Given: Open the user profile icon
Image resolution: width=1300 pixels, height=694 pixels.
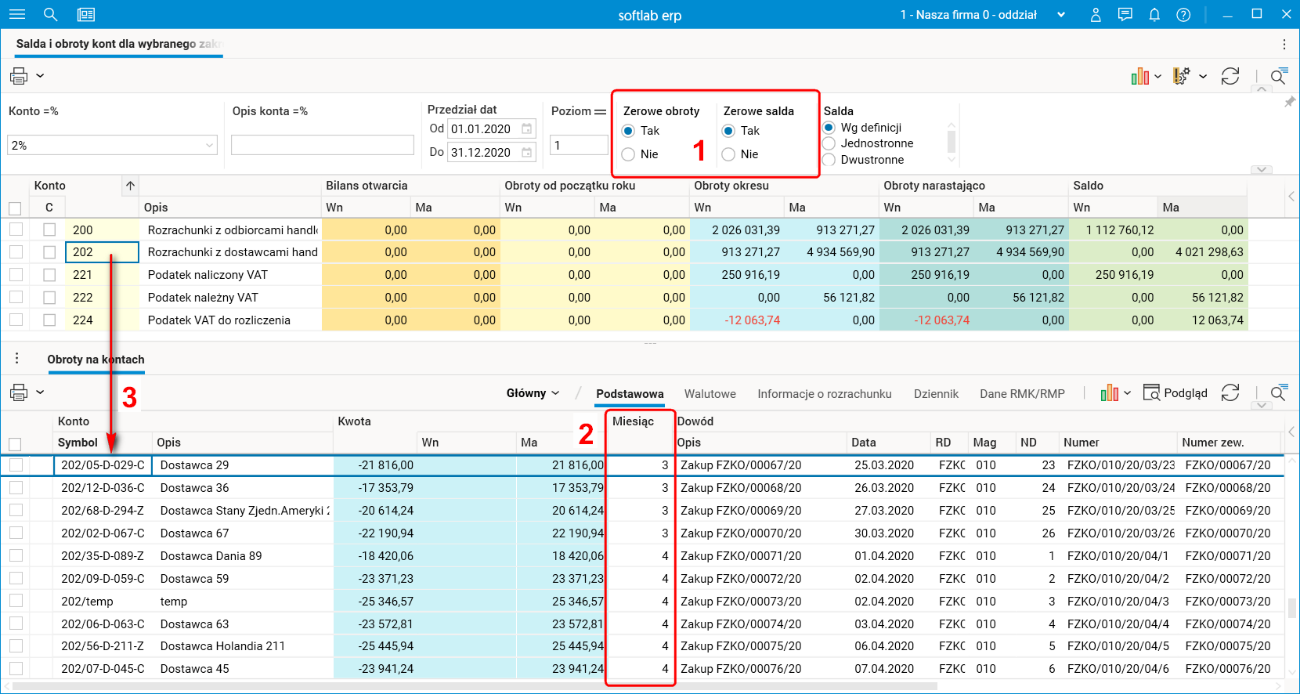Looking at the screenshot, I should (1096, 15).
